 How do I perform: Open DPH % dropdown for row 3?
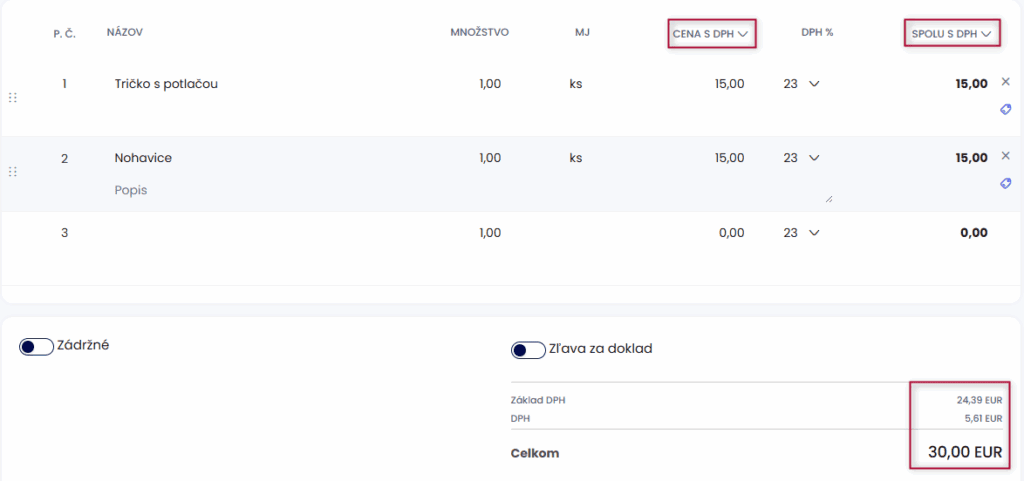click(x=802, y=233)
